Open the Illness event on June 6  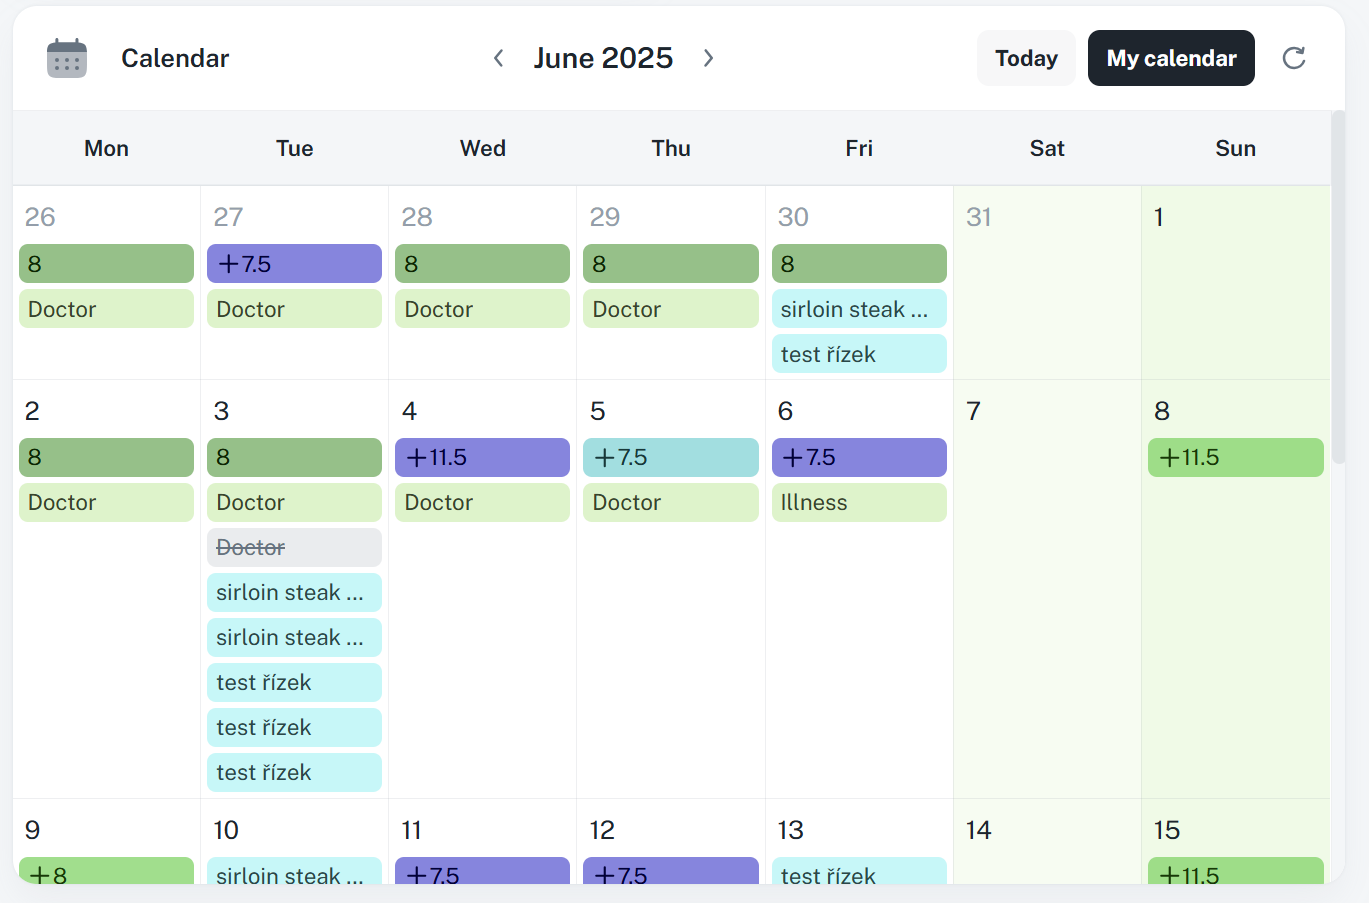pyautogui.click(x=858, y=503)
